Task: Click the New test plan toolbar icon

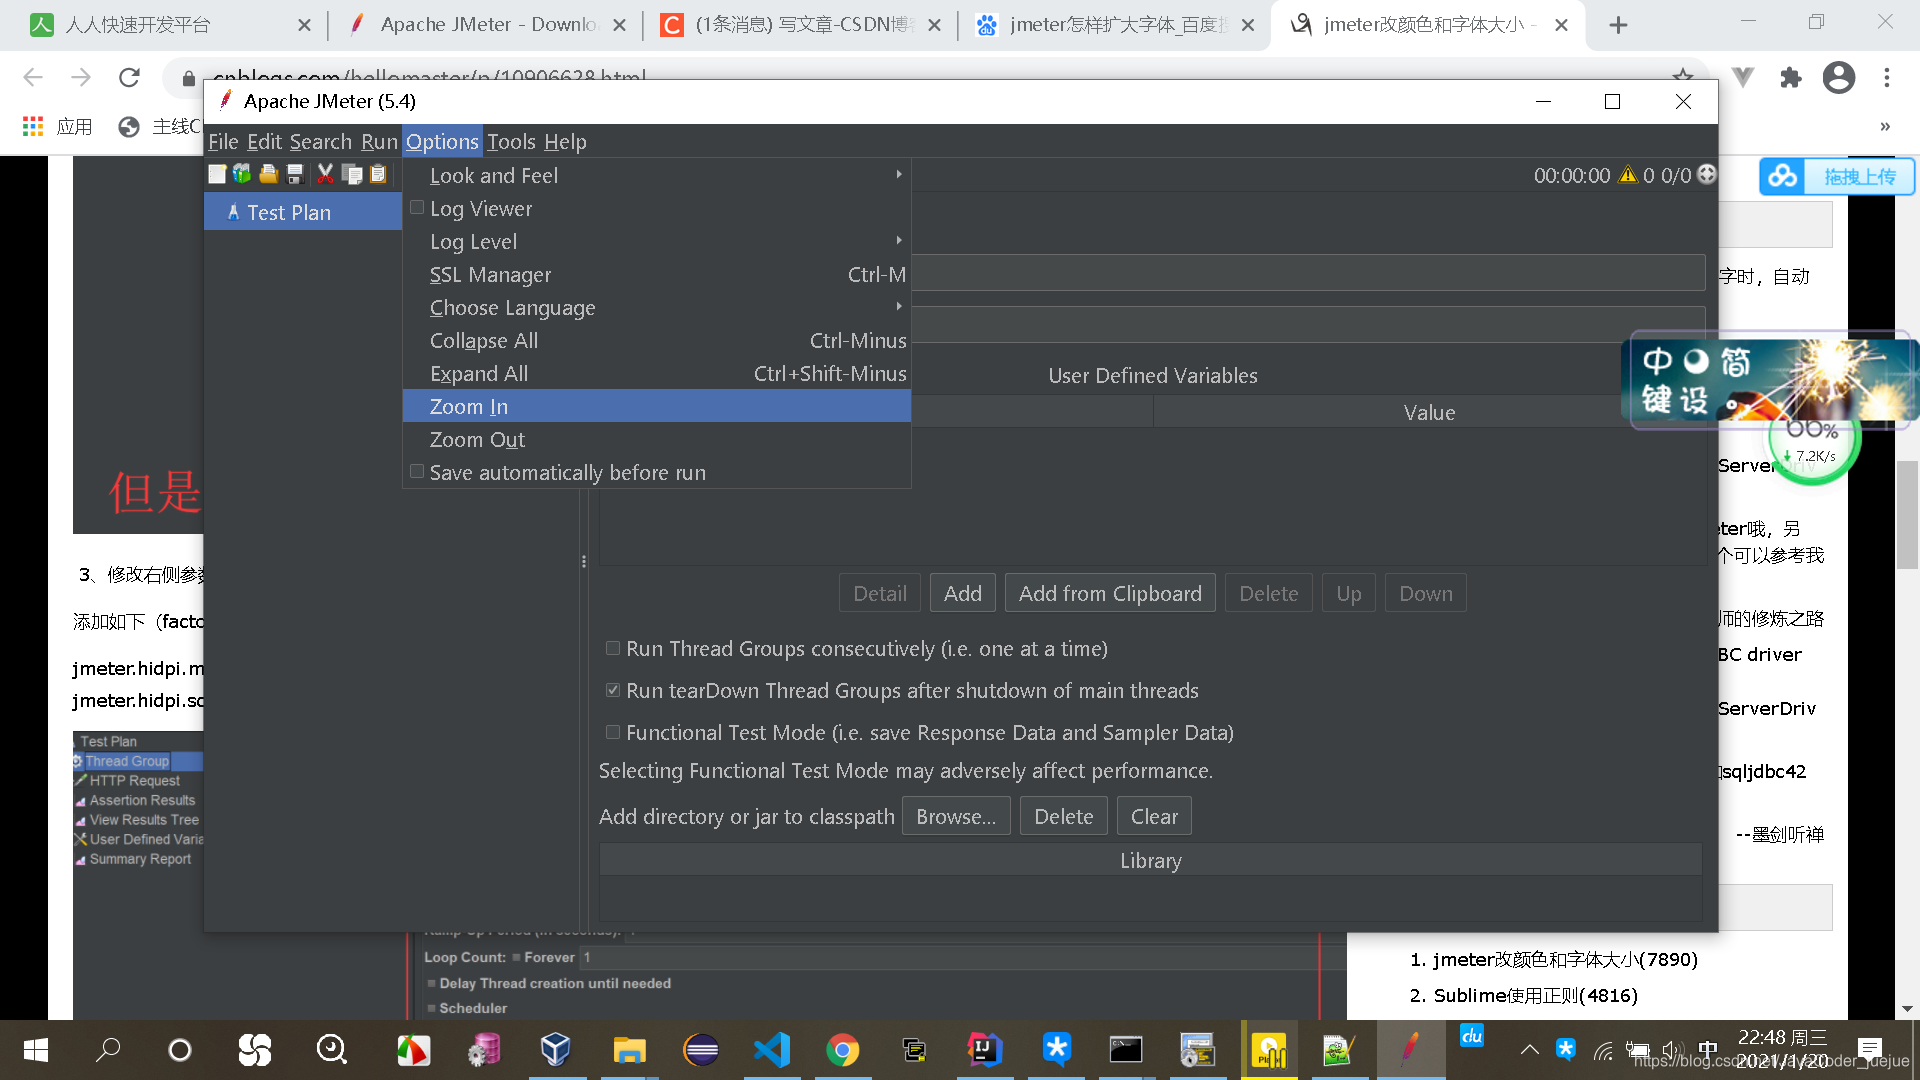Action: (217, 175)
